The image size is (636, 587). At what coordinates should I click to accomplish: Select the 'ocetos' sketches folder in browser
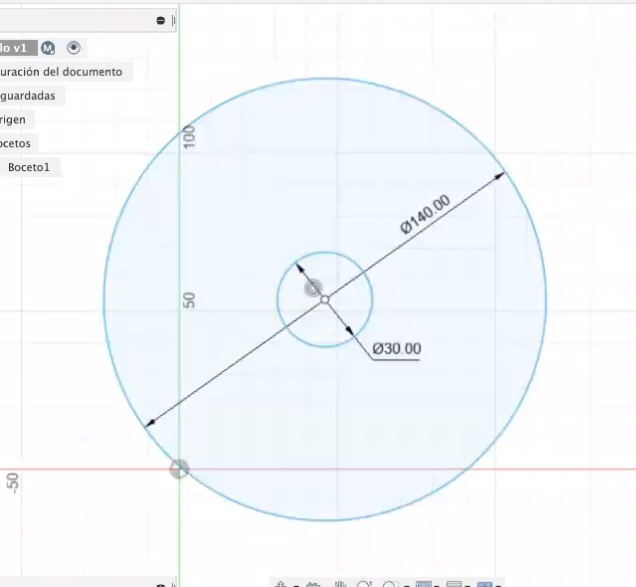[15, 143]
